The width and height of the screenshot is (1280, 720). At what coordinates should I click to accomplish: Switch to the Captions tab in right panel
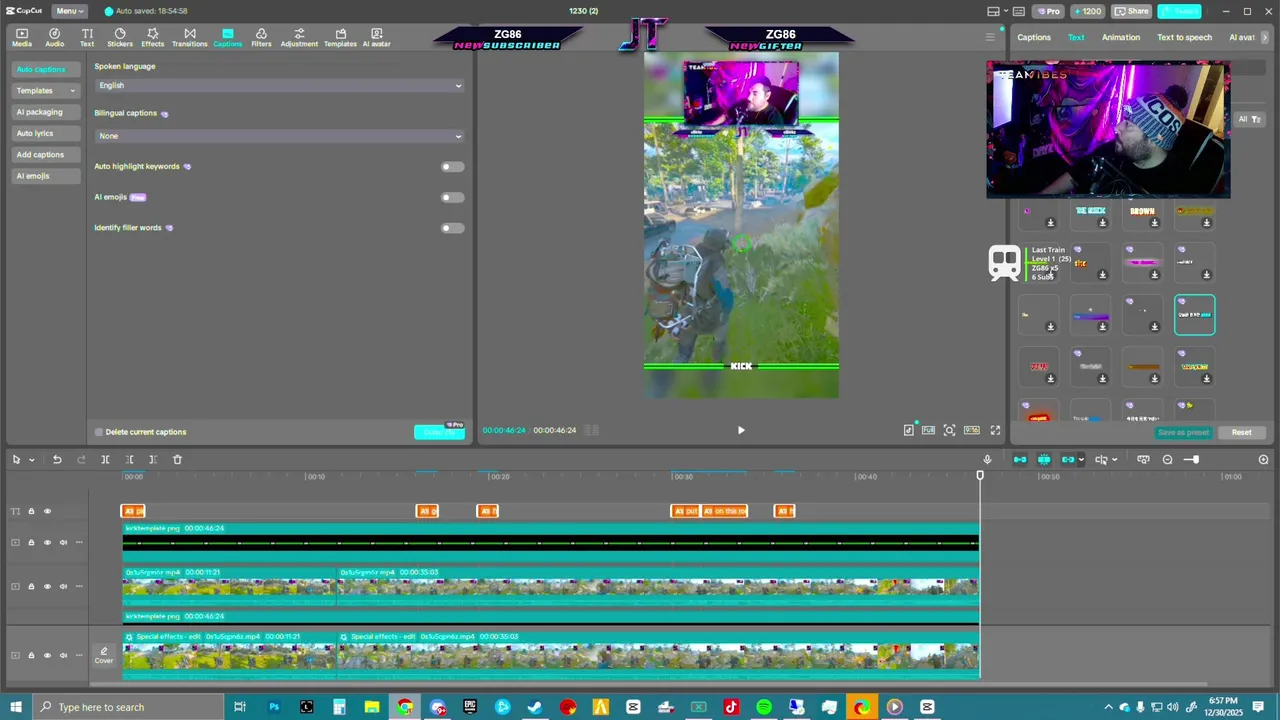(x=1034, y=37)
